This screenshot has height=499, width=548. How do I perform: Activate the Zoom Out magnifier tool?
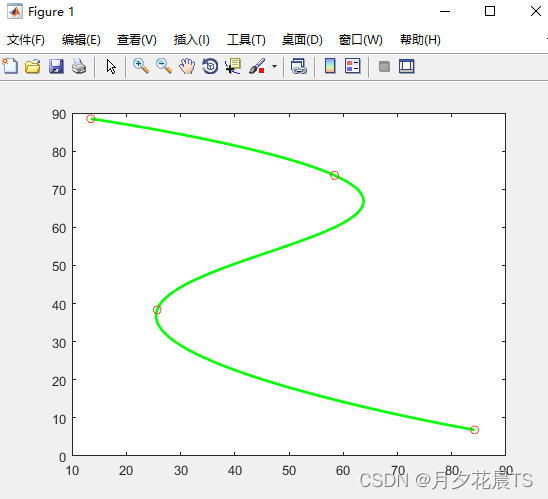coord(164,66)
